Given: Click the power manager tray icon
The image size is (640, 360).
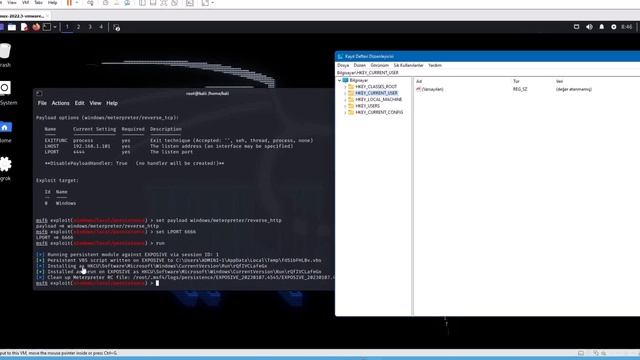Looking at the screenshot, I should coord(613,27).
